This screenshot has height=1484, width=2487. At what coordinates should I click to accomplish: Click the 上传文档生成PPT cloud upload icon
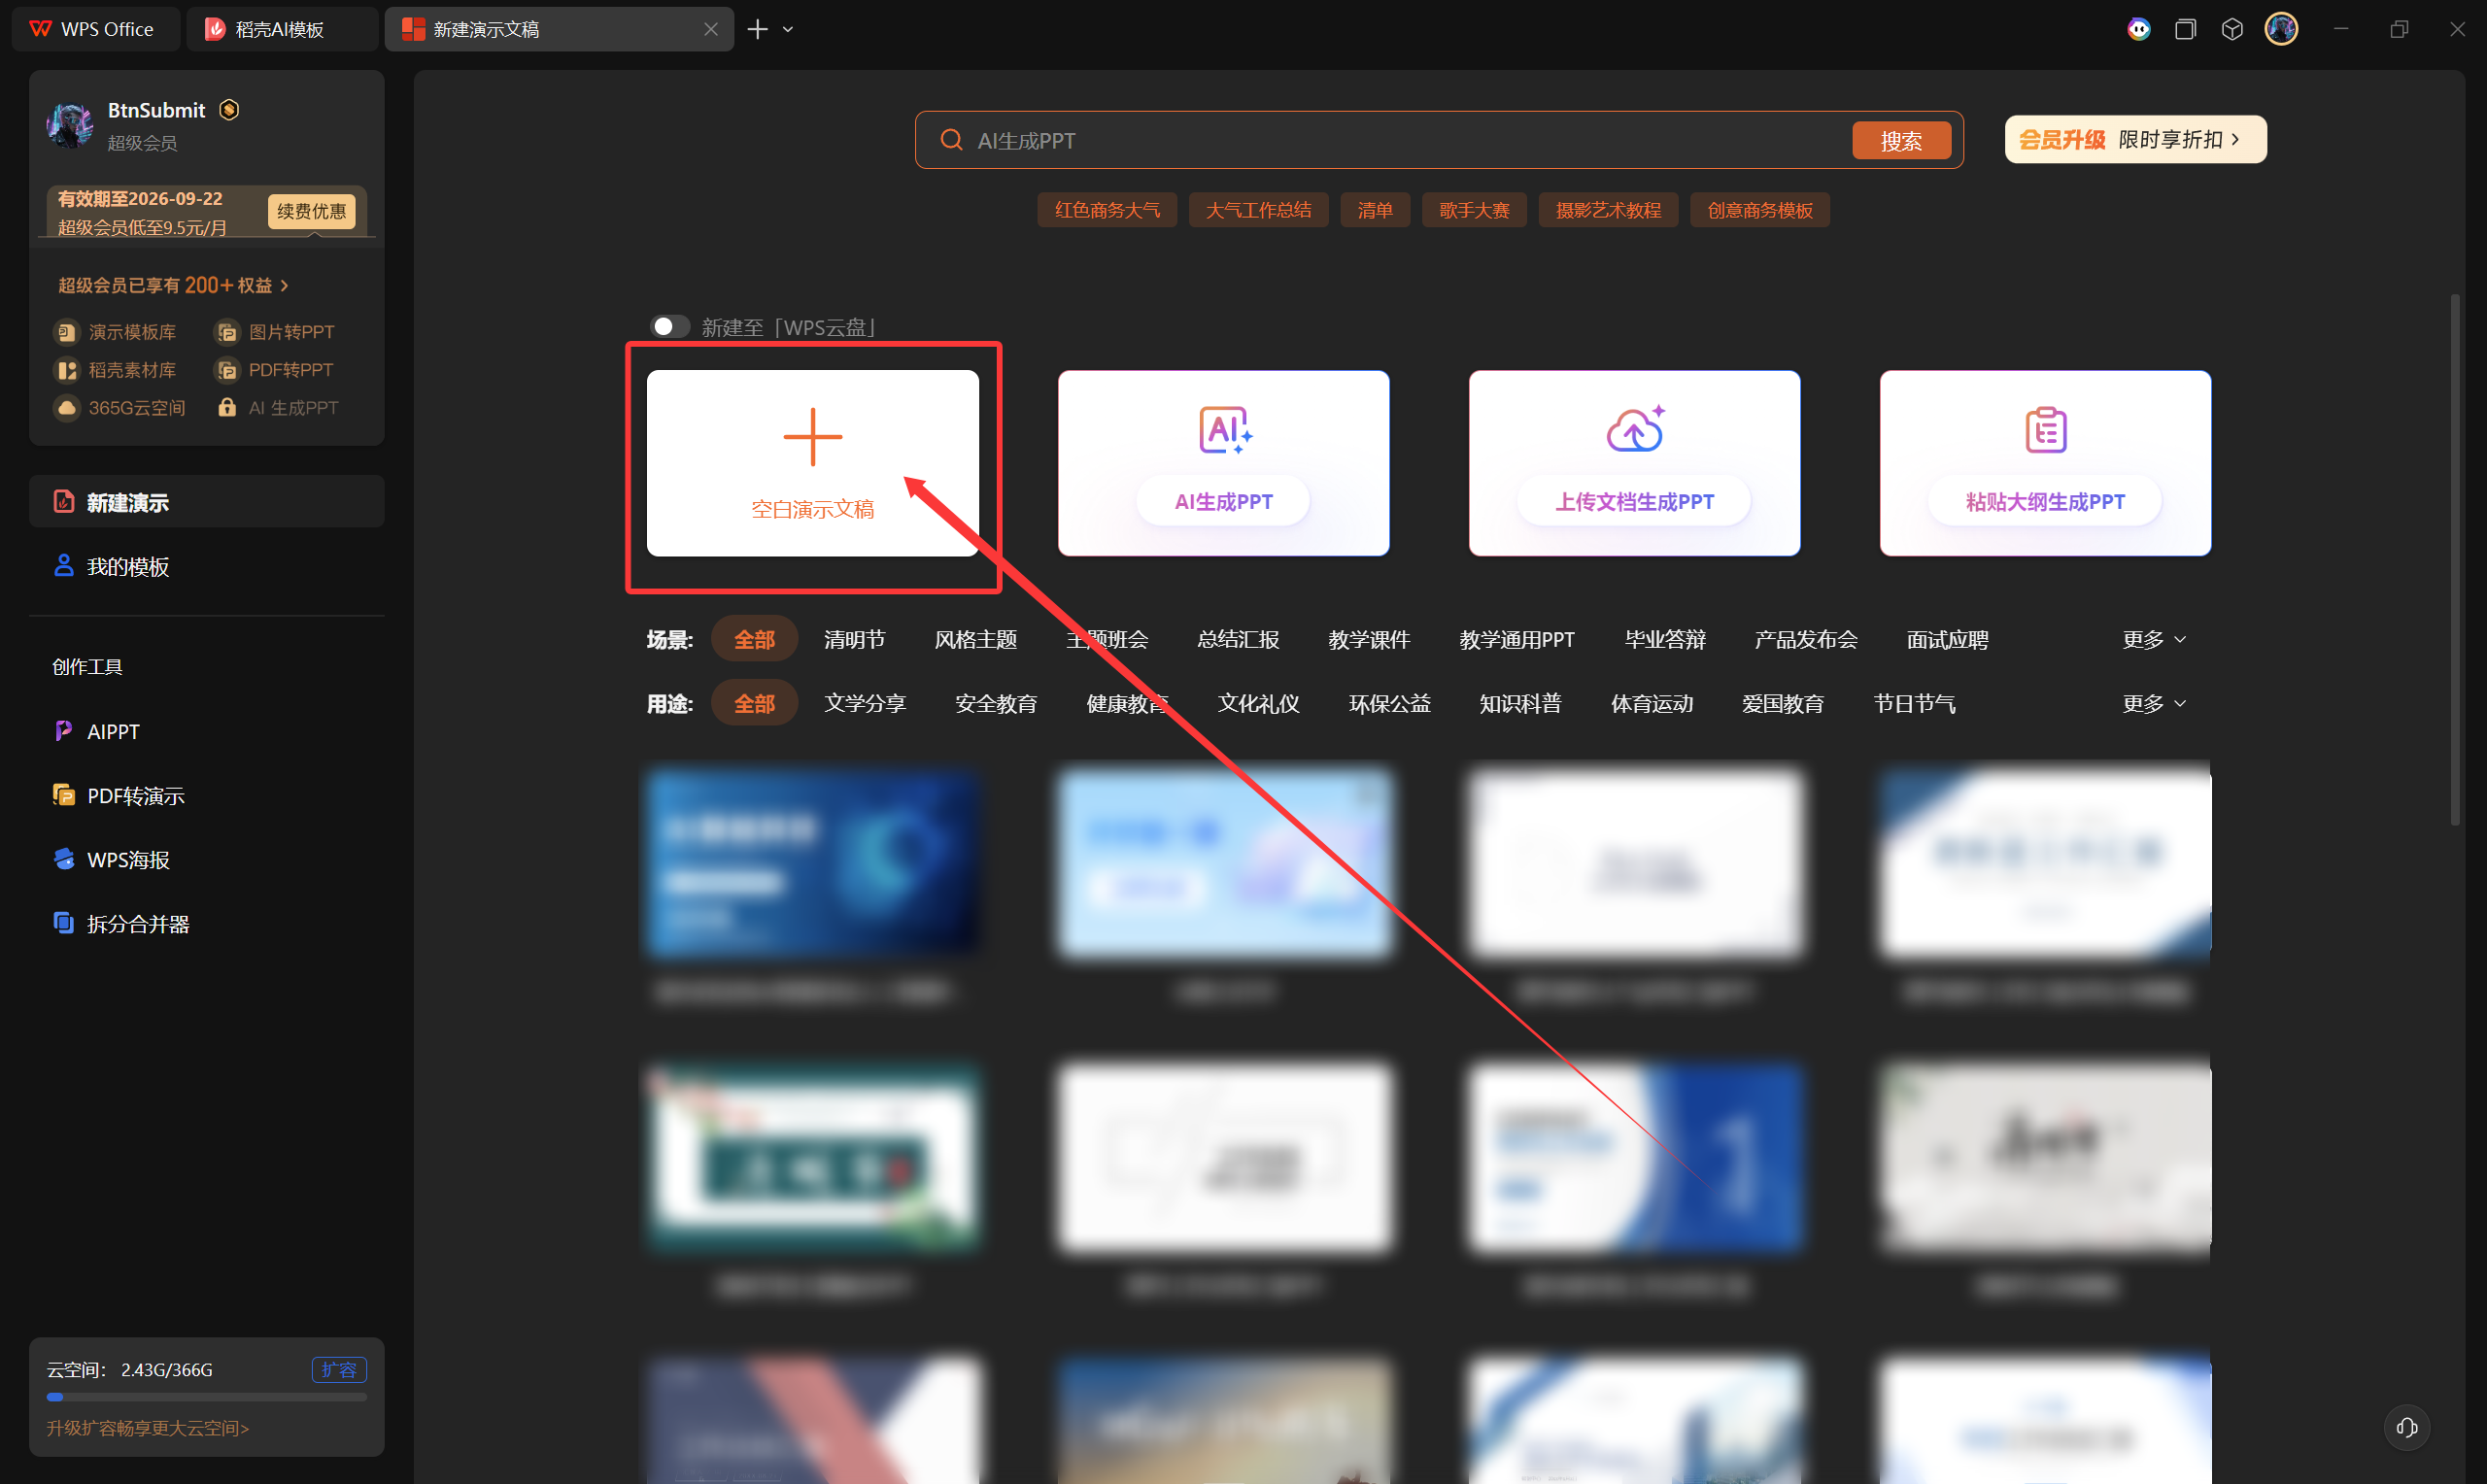pyautogui.click(x=1634, y=430)
